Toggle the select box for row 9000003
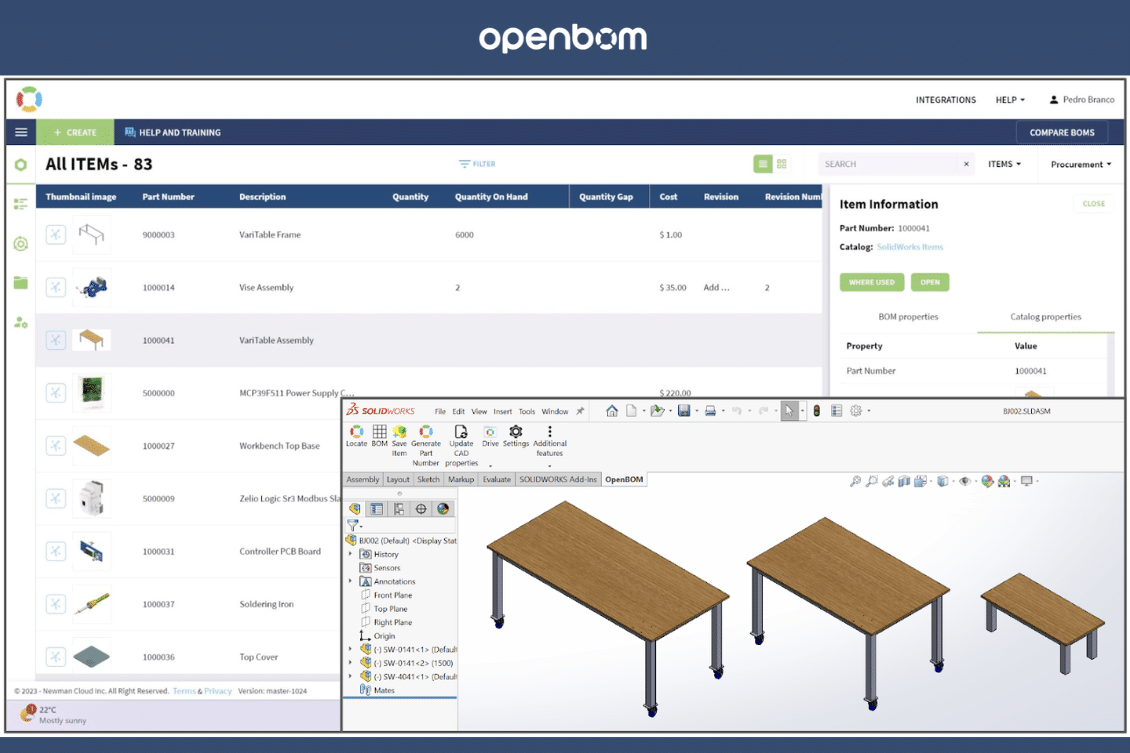The image size is (1130, 753). (x=55, y=234)
